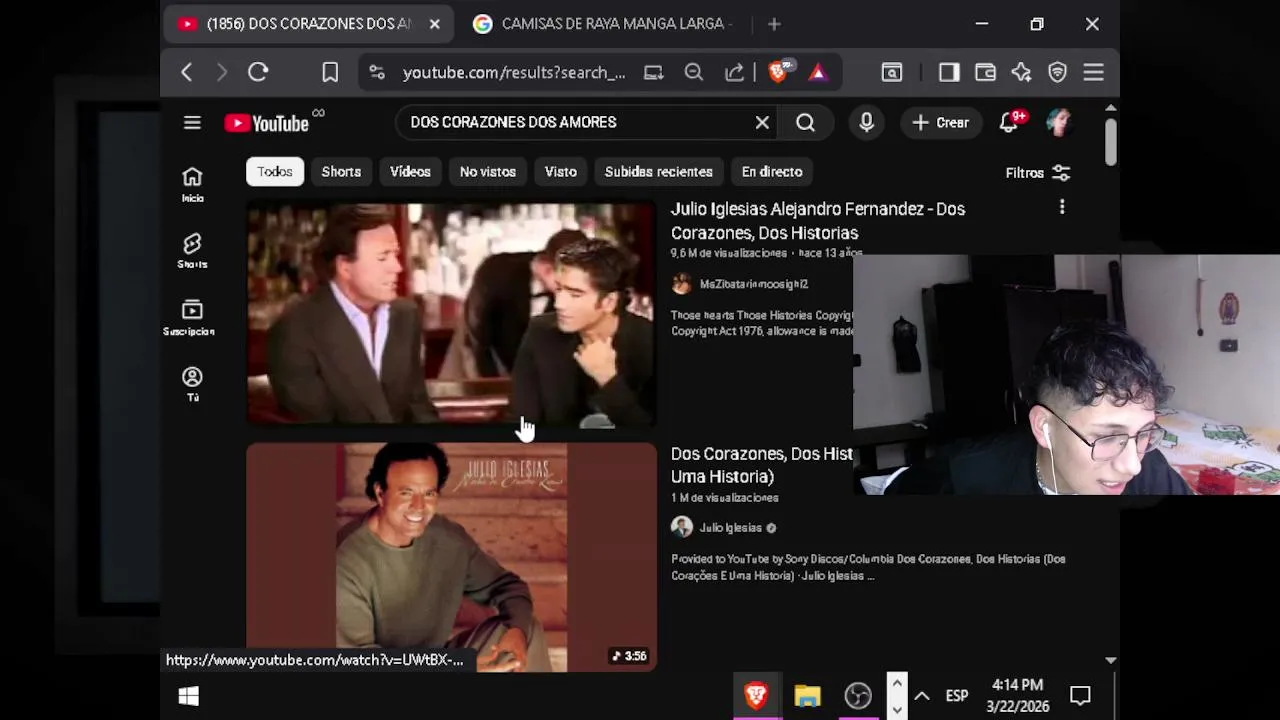1280x720 pixels.
Task: Open a new browser tab with plus
Action: 774,24
